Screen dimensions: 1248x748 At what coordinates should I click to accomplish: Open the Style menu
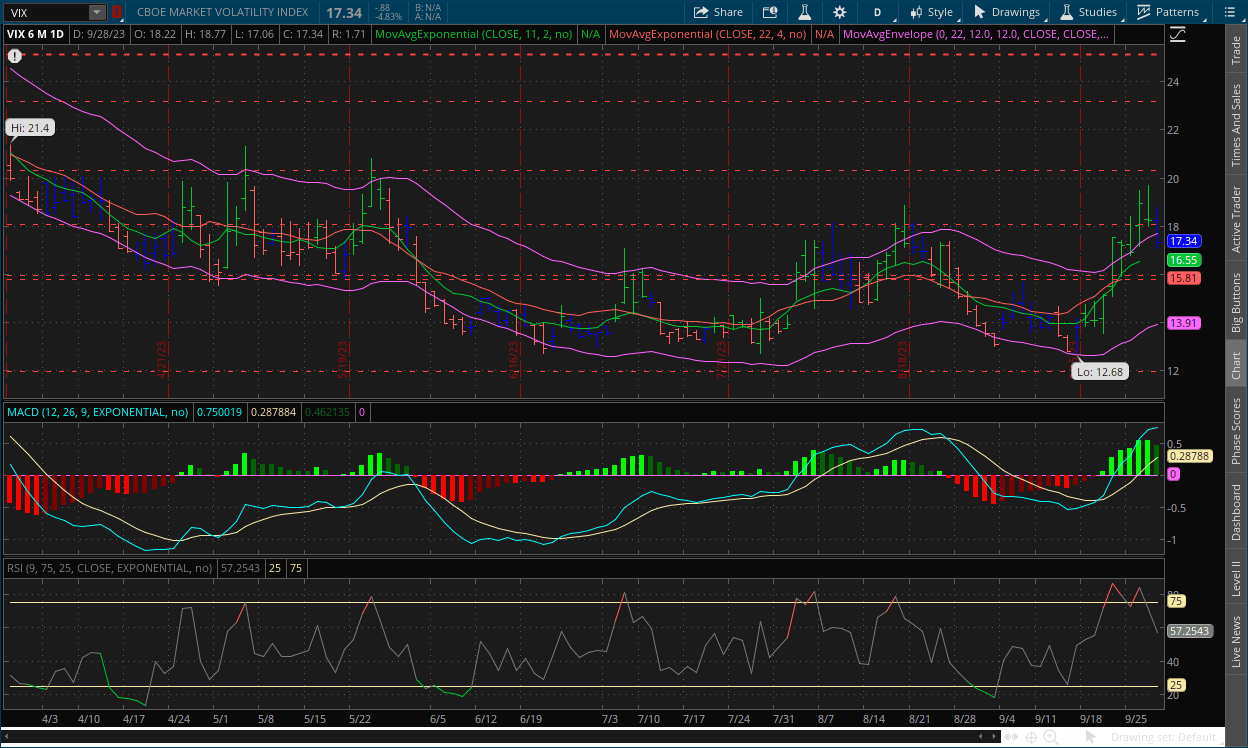930,12
